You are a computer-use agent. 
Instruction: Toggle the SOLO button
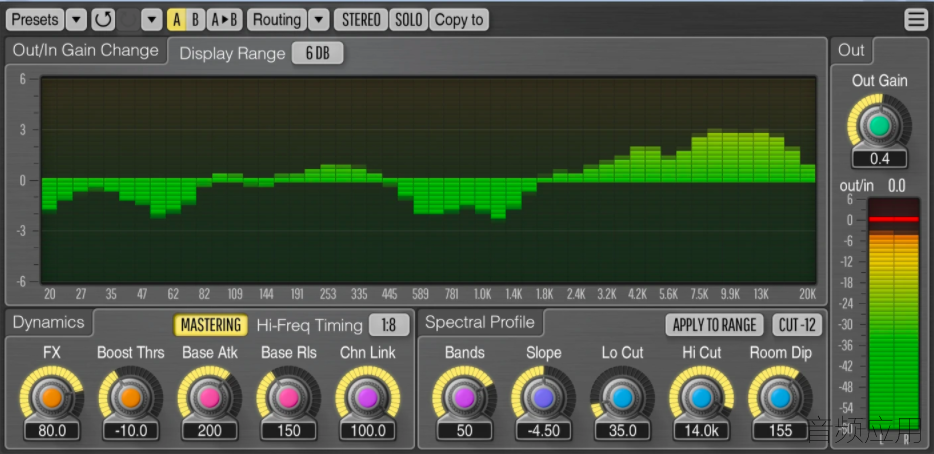pos(409,20)
